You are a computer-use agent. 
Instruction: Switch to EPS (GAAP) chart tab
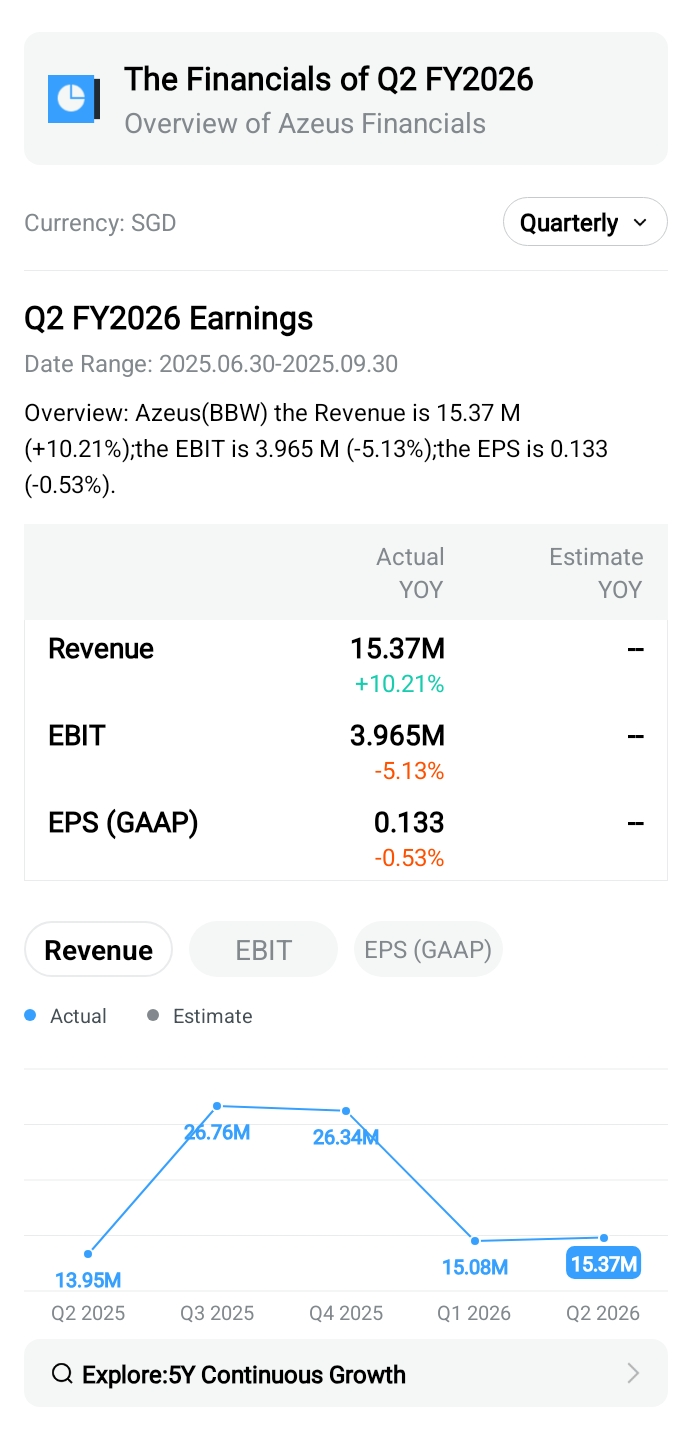pos(428,949)
